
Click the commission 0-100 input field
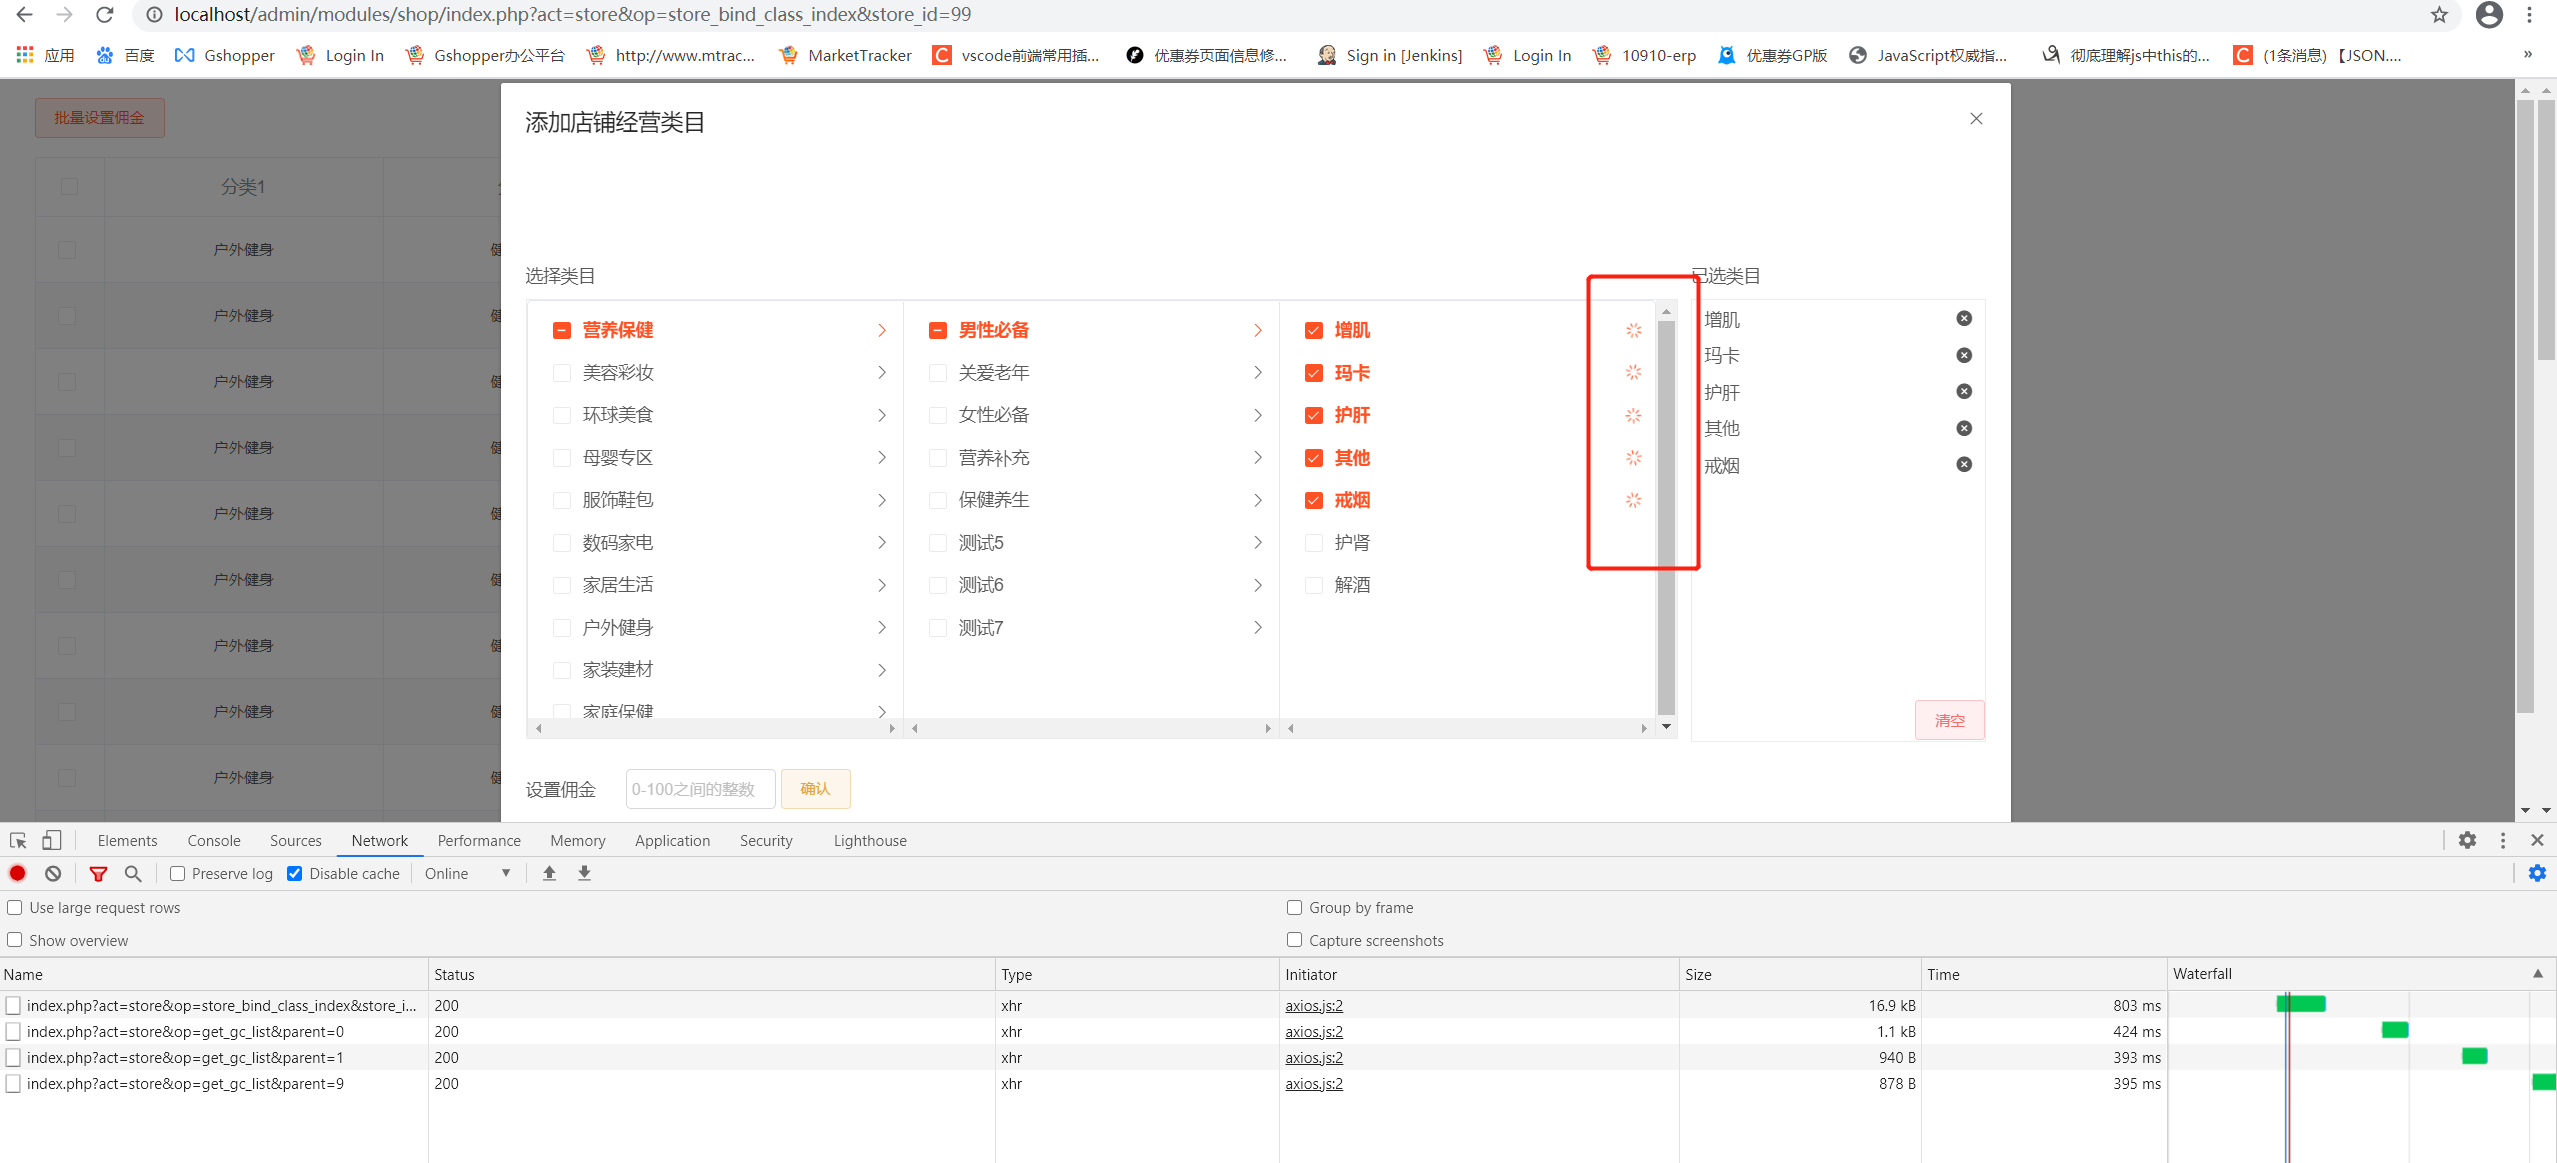[x=699, y=789]
